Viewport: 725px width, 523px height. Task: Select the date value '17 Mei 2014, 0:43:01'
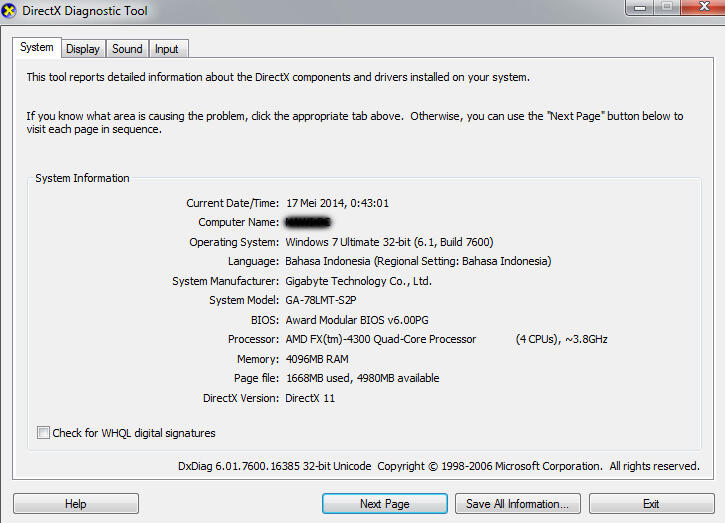coord(338,203)
